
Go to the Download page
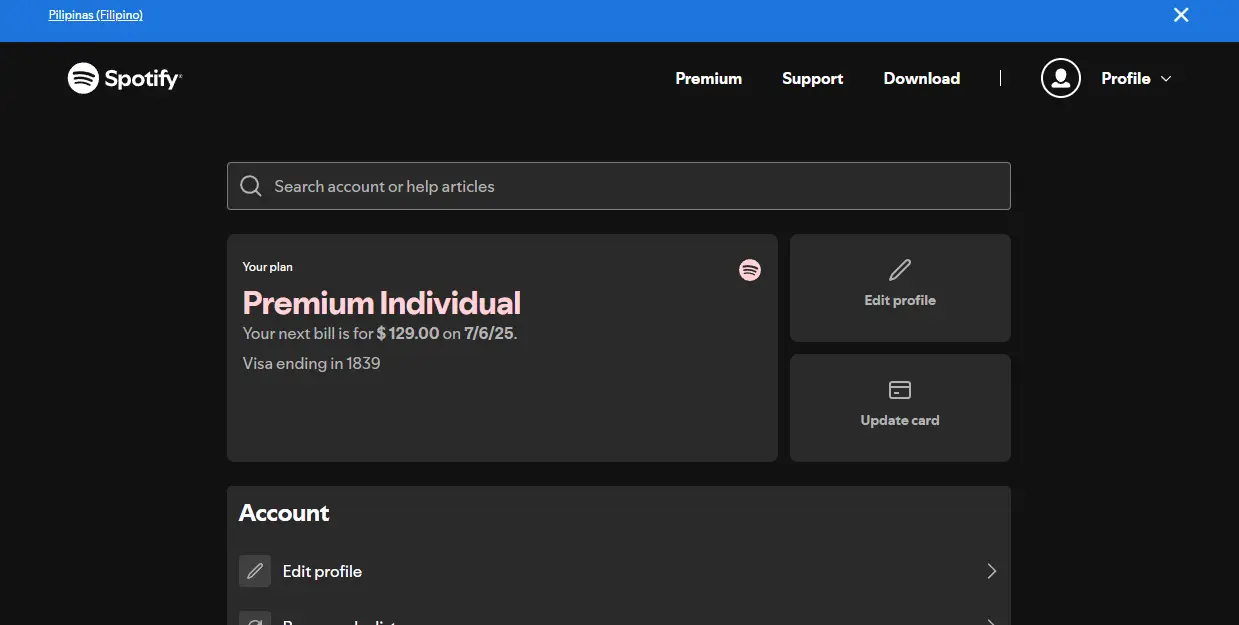point(921,78)
